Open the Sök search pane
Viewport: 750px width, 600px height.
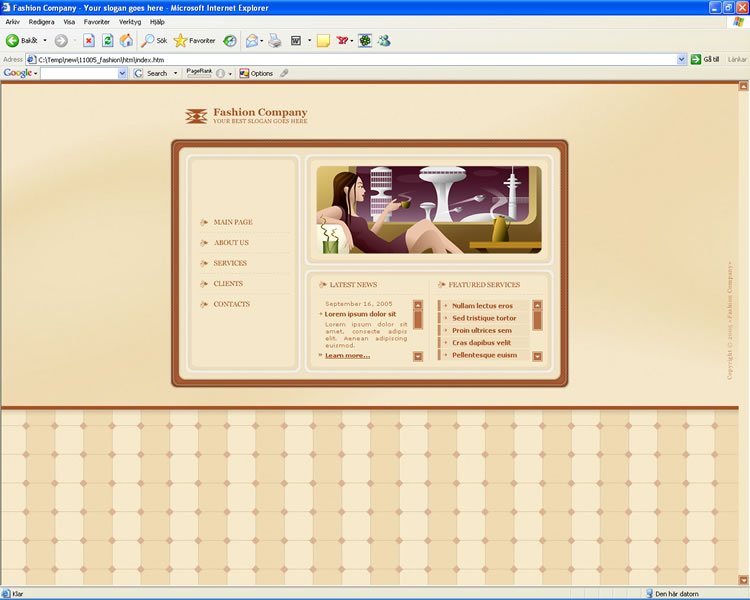pos(154,41)
